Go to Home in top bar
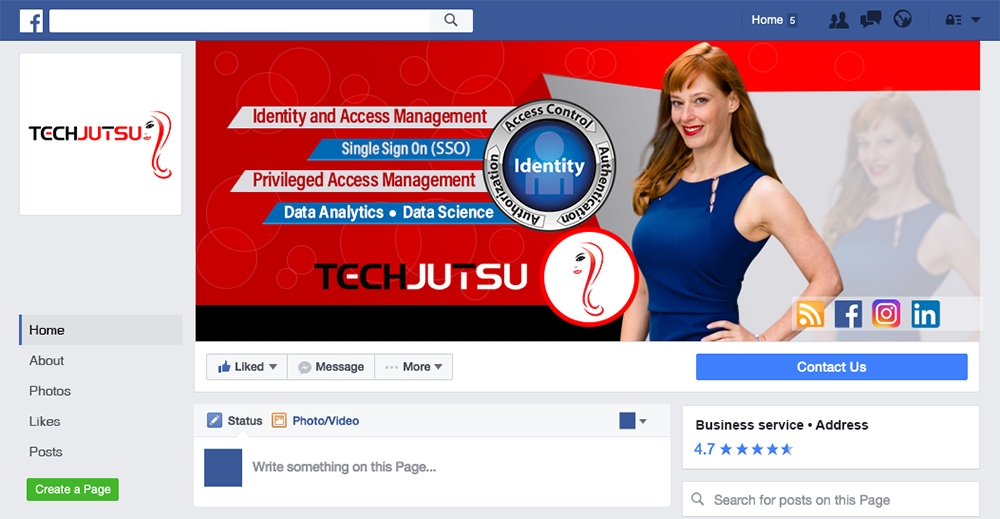The width and height of the screenshot is (1000, 519). pyautogui.click(x=767, y=20)
